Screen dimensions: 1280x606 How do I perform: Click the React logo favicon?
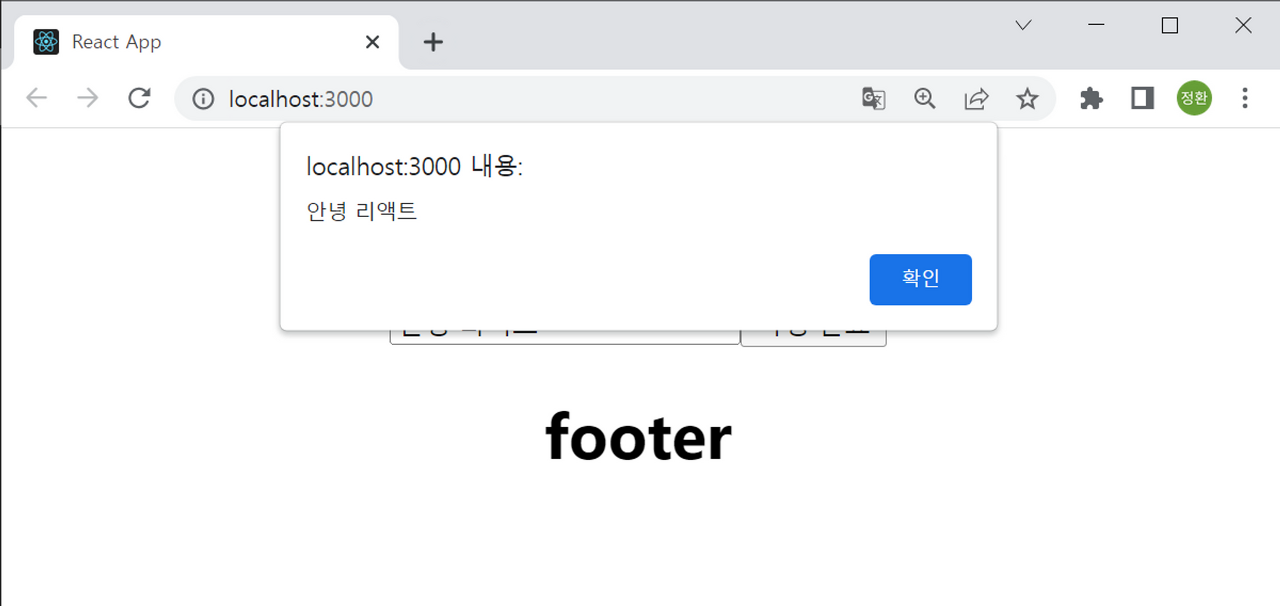click(x=46, y=42)
